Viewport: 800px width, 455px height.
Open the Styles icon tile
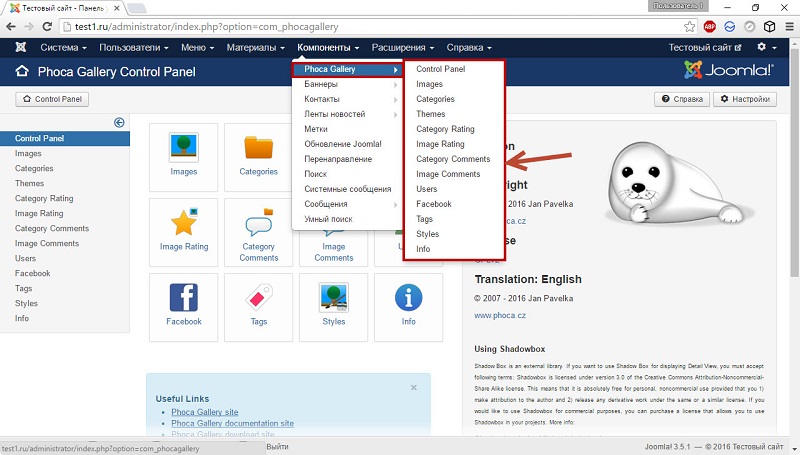coord(334,307)
